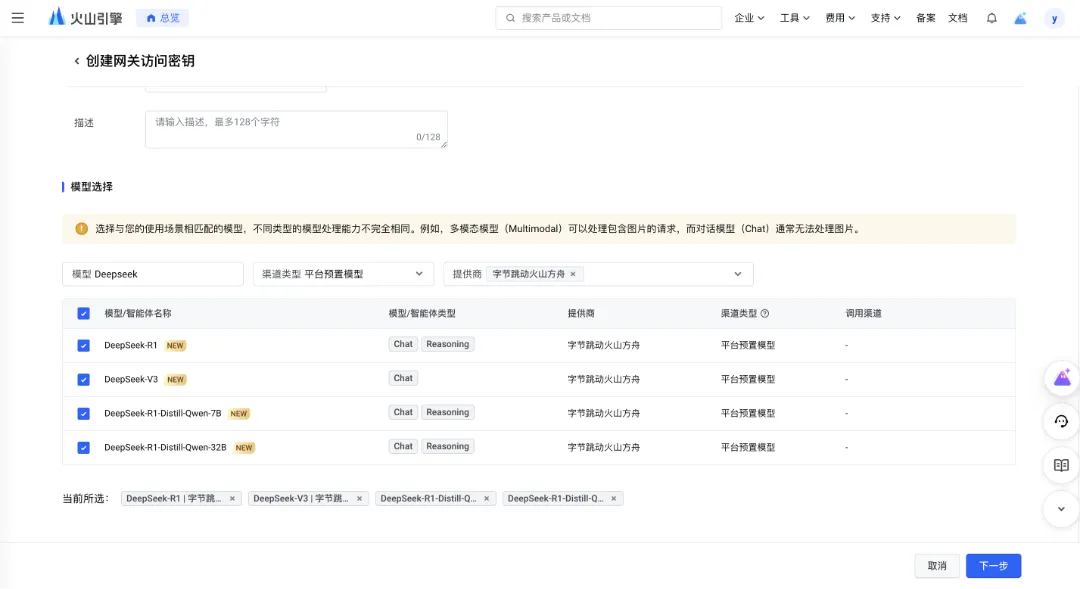The image size is (1080, 589).
Task: Click the 提供商 column header
Action: click(581, 313)
